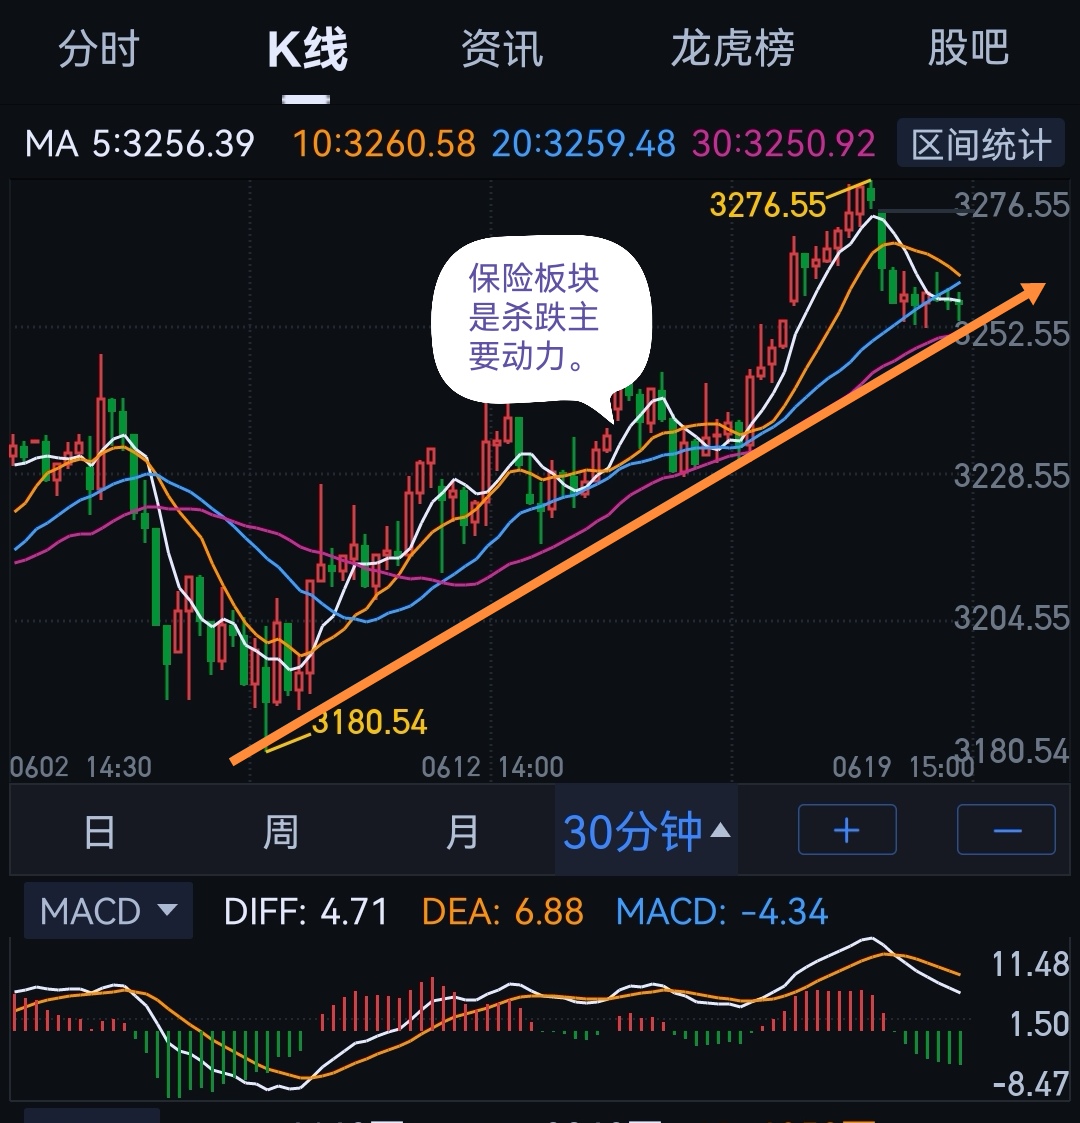Select the 周 weekly period
This screenshot has height=1123, width=1080.
(x=280, y=831)
